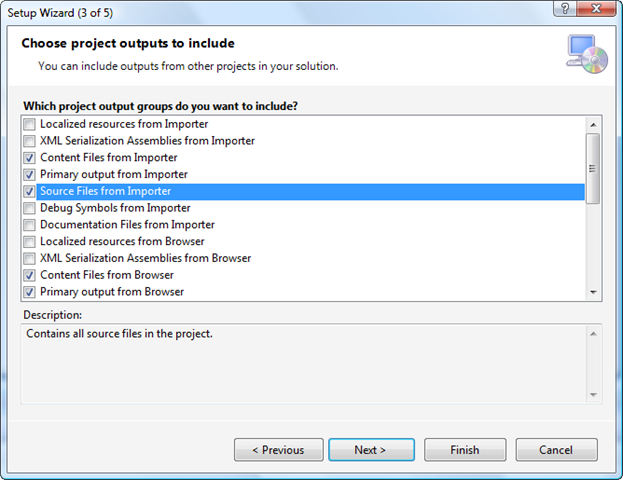Go back with the Previous button
The image size is (623, 480).
coord(278,450)
